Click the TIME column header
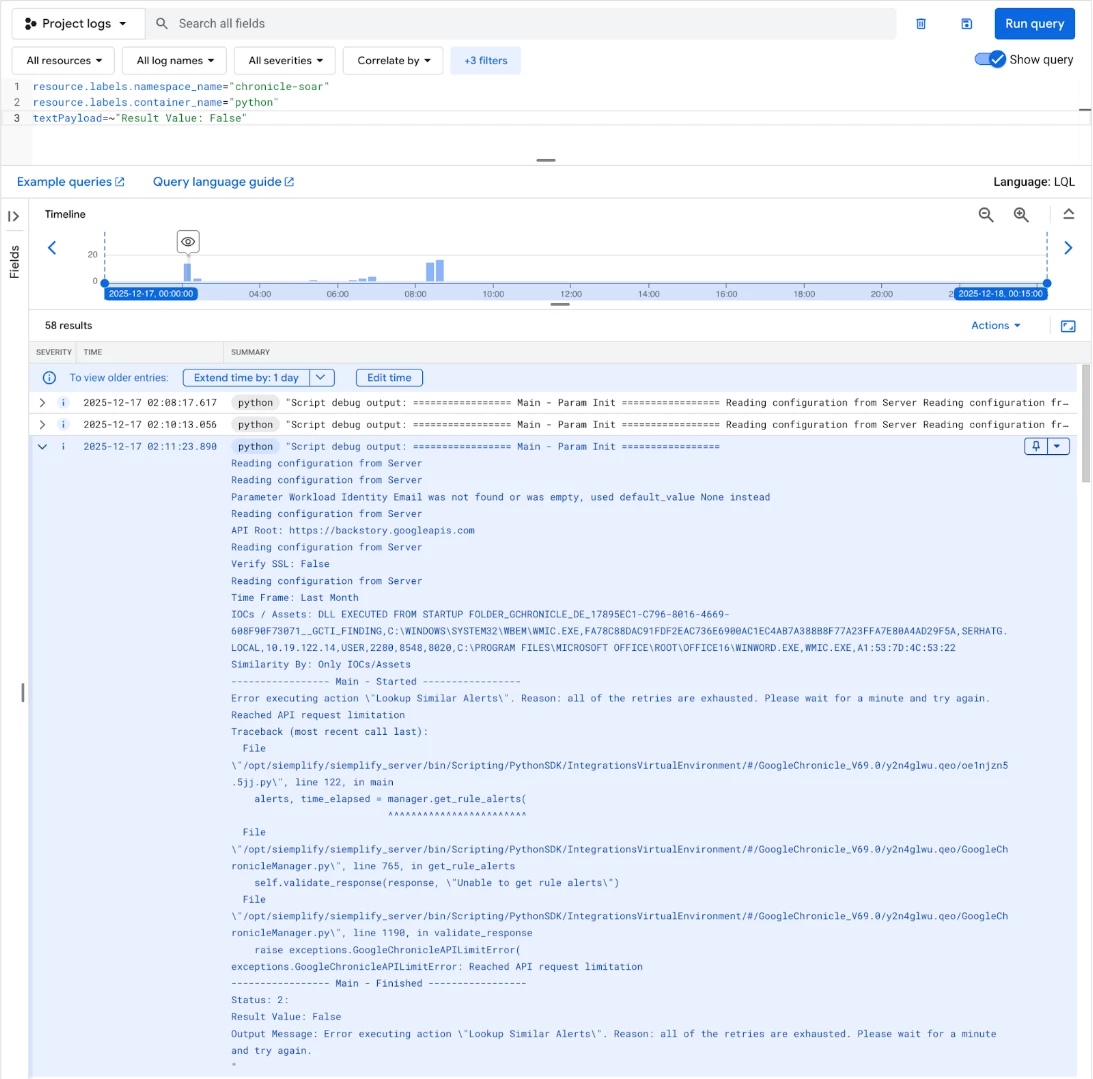 (x=93, y=352)
